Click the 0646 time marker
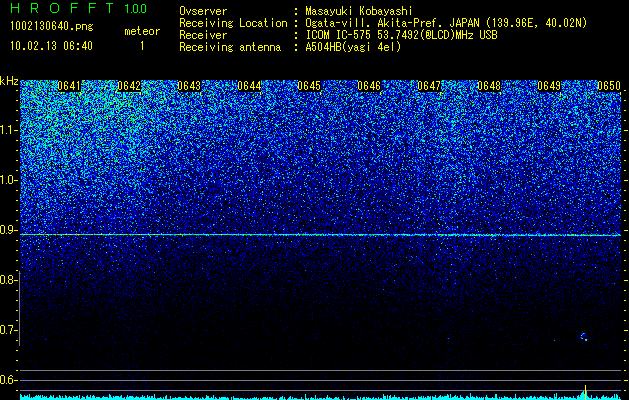 [369, 86]
